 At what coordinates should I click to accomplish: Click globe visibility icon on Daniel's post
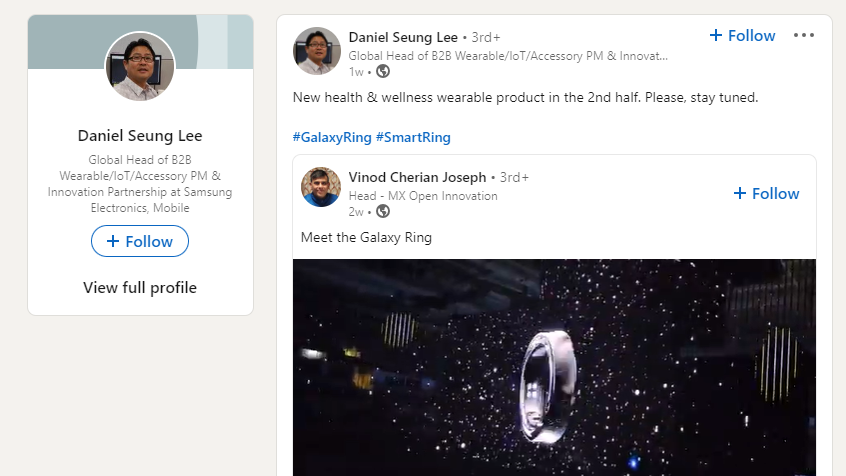383,72
